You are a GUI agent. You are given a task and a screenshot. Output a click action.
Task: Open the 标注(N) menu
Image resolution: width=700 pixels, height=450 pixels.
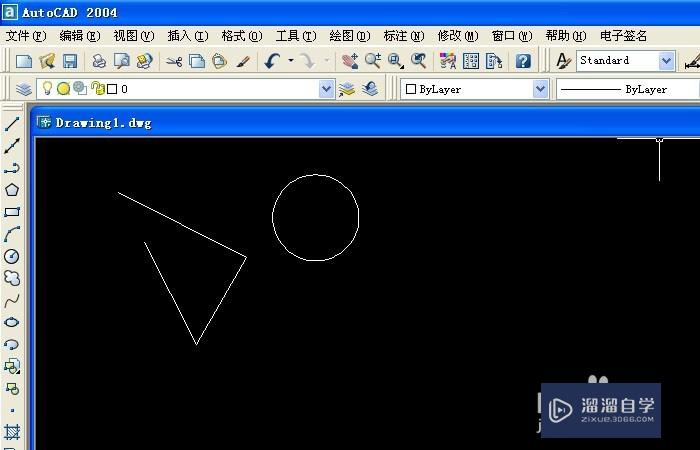404,36
